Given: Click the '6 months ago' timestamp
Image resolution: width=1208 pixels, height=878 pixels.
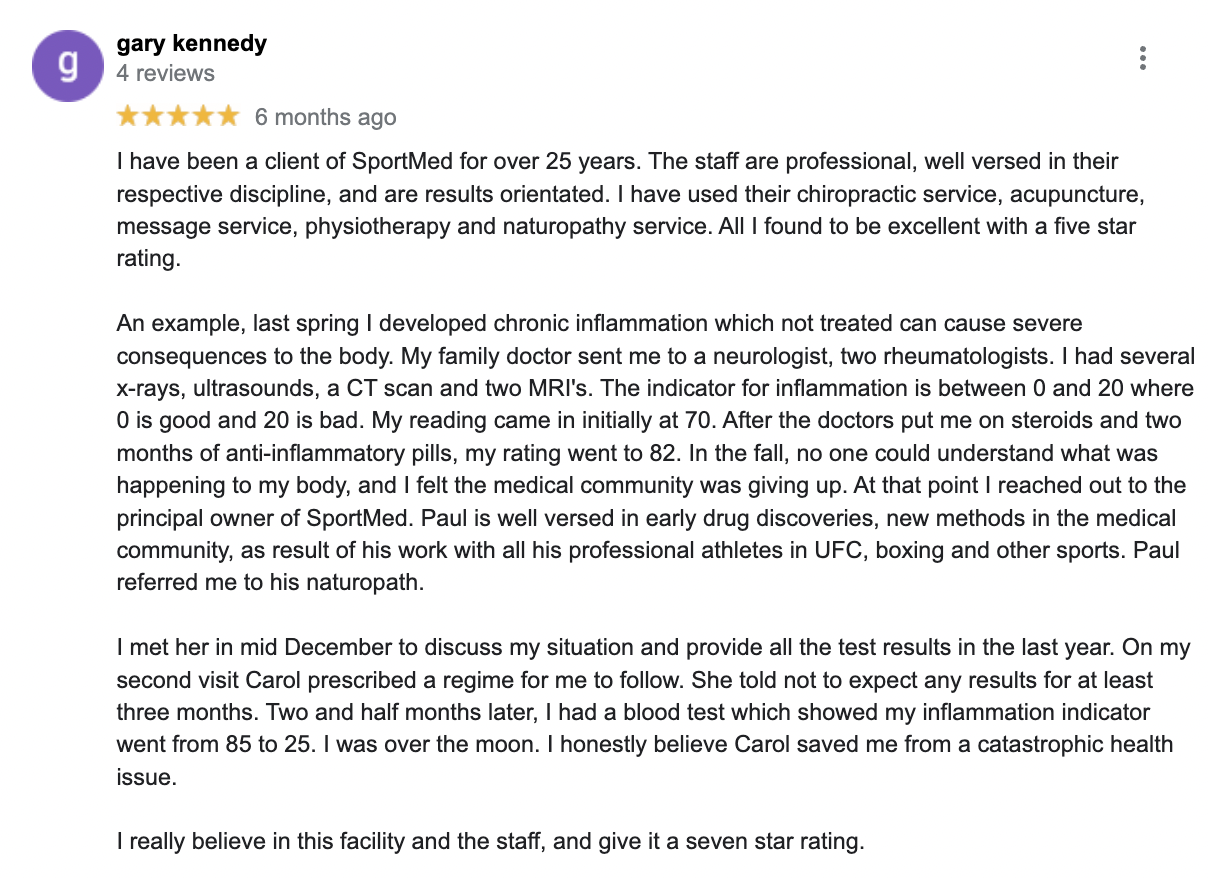Looking at the screenshot, I should tap(325, 117).
